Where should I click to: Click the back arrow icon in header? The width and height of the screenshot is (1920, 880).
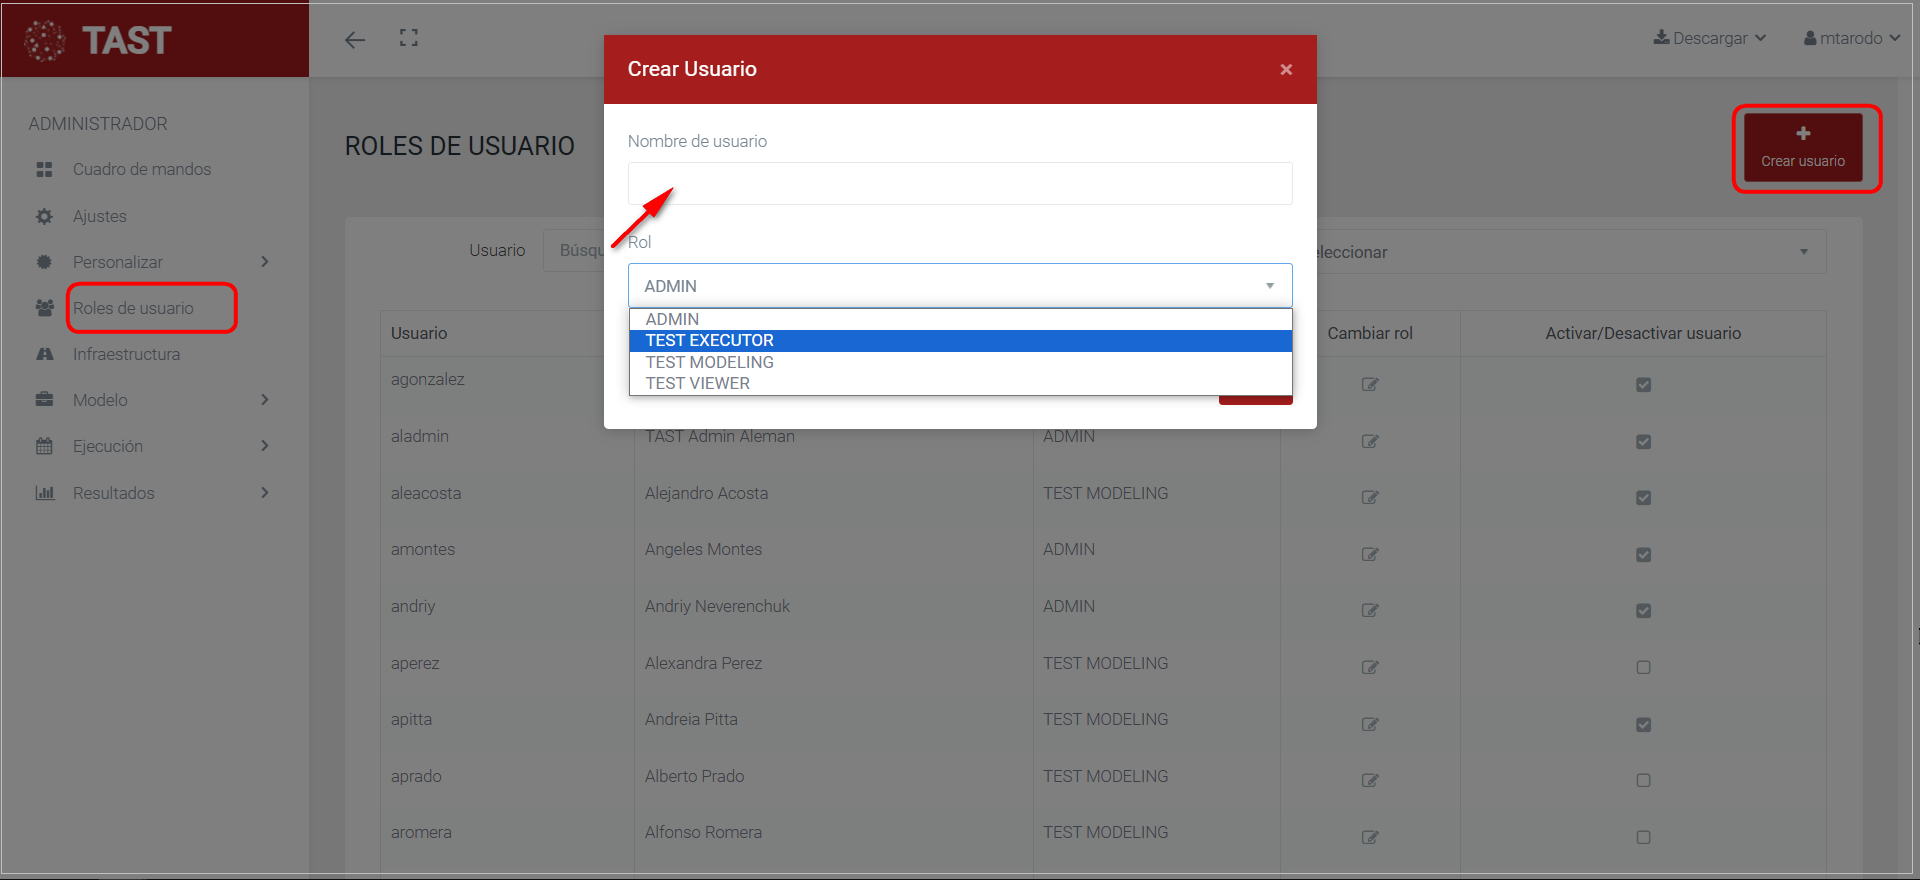[355, 40]
